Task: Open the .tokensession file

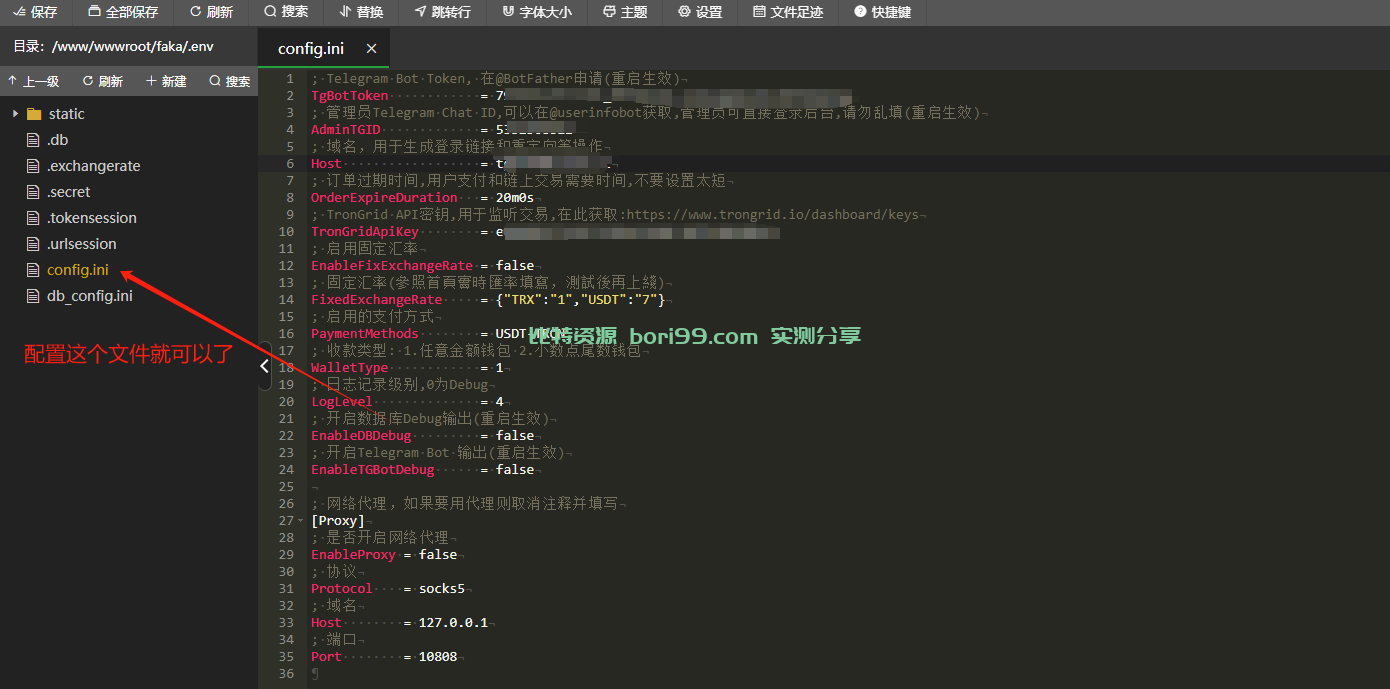Action: 91,218
